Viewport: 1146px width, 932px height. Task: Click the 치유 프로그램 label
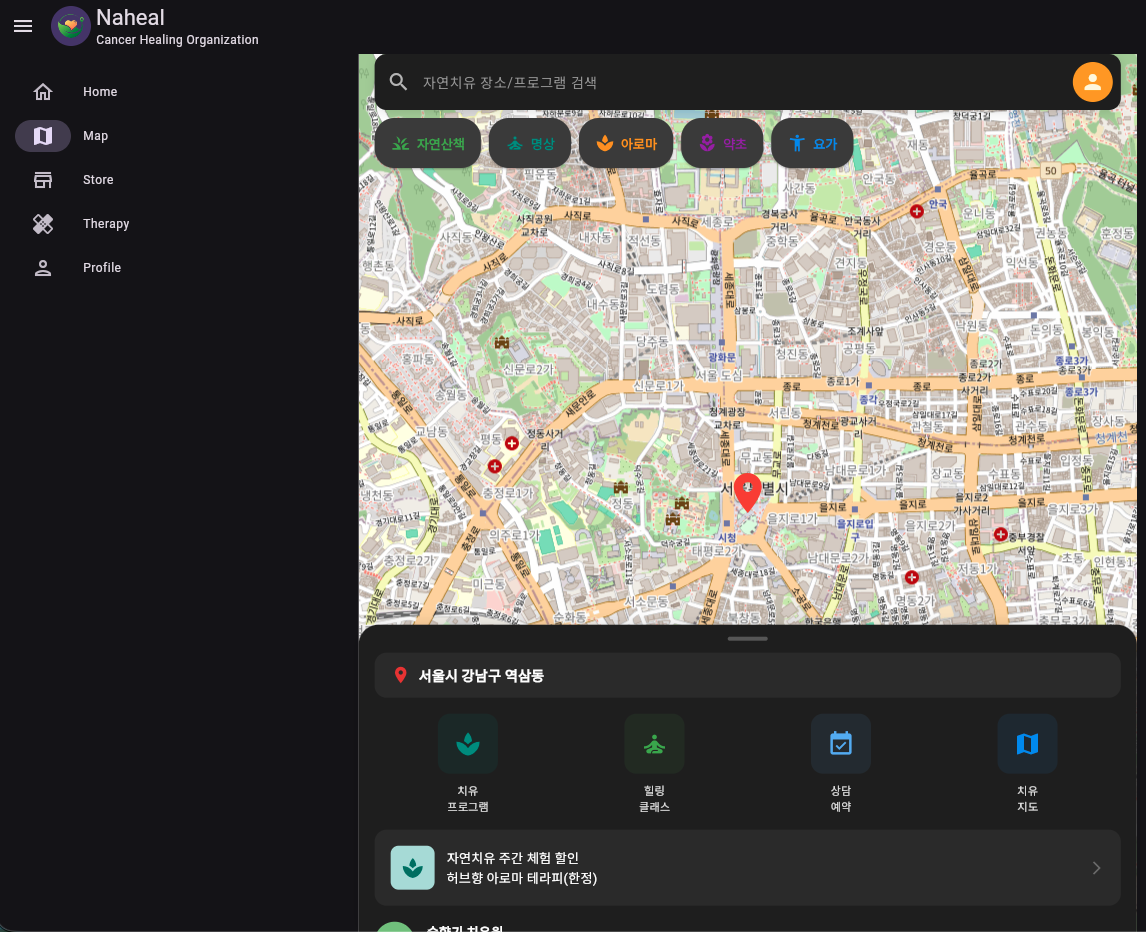point(468,798)
